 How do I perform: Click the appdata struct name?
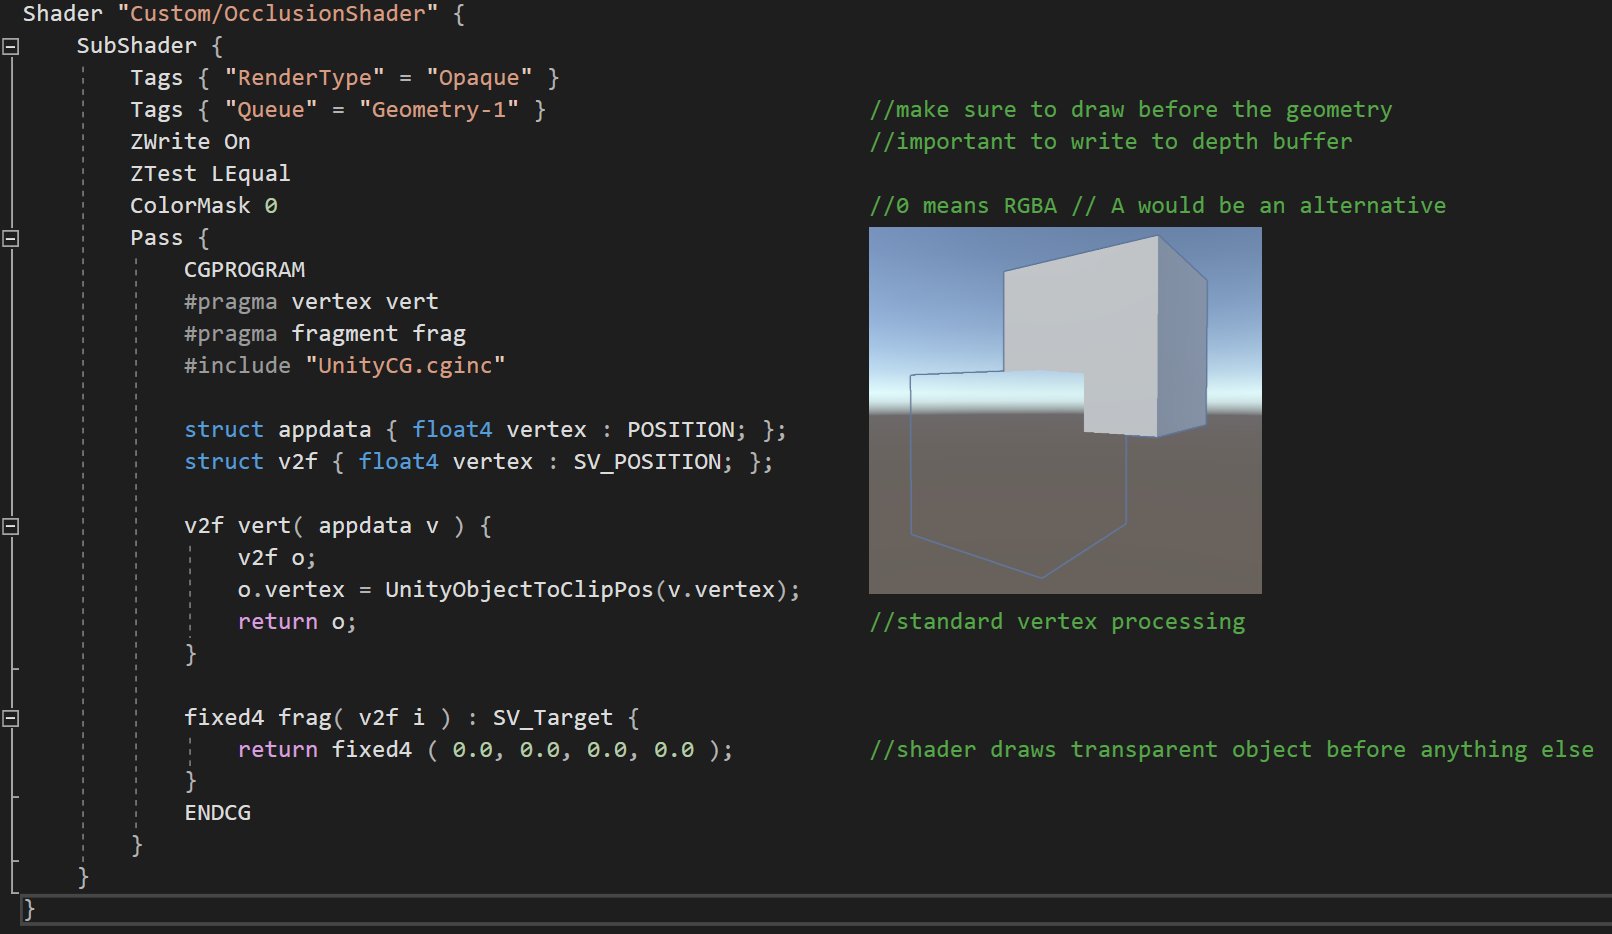[325, 430]
